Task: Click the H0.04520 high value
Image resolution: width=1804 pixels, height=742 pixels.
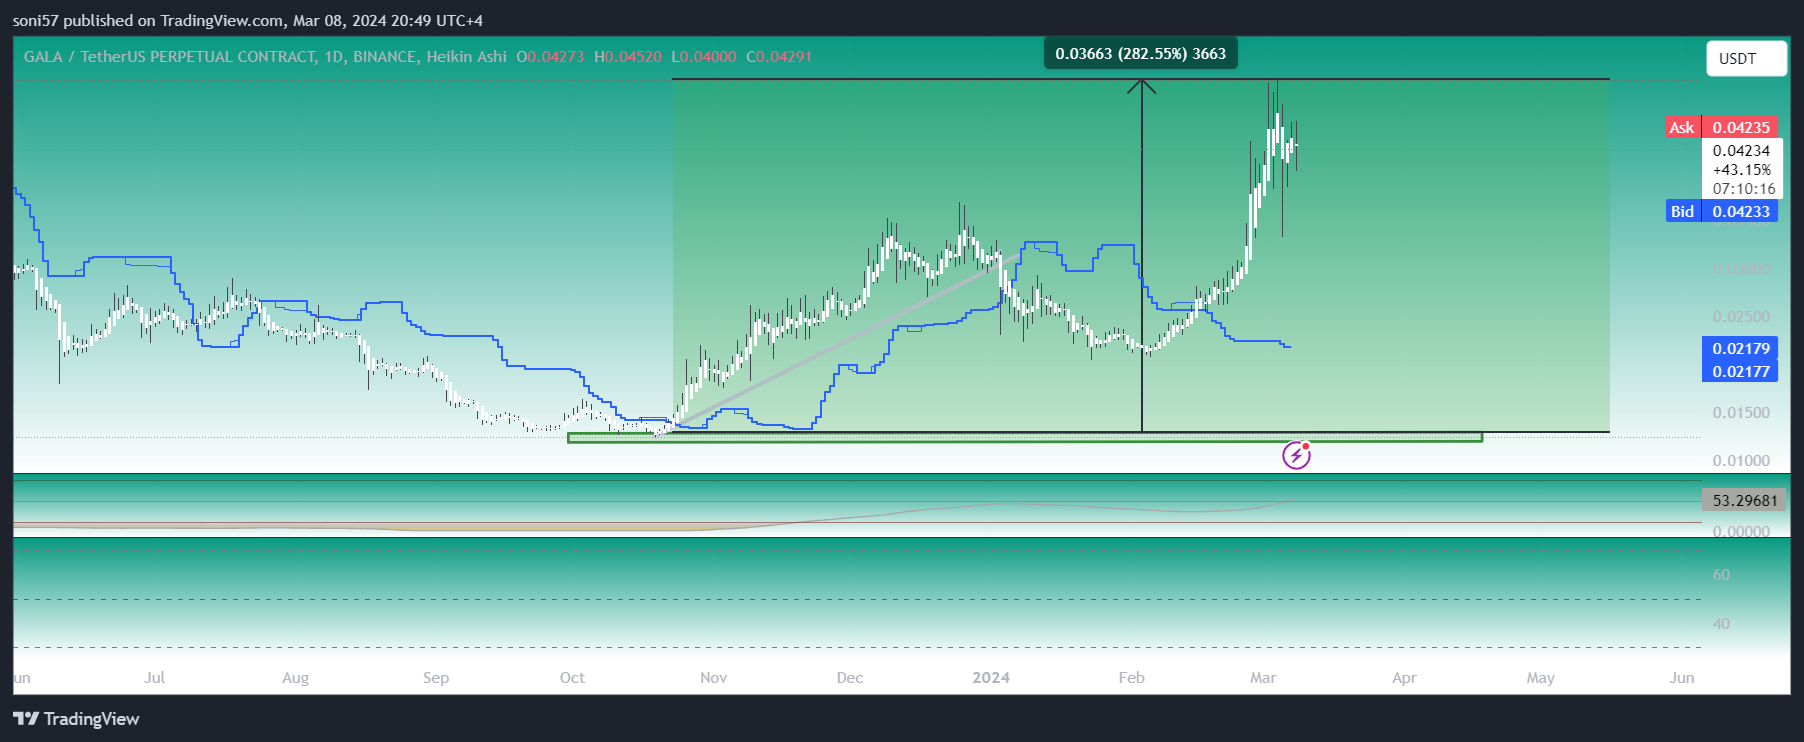Action: [628, 57]
